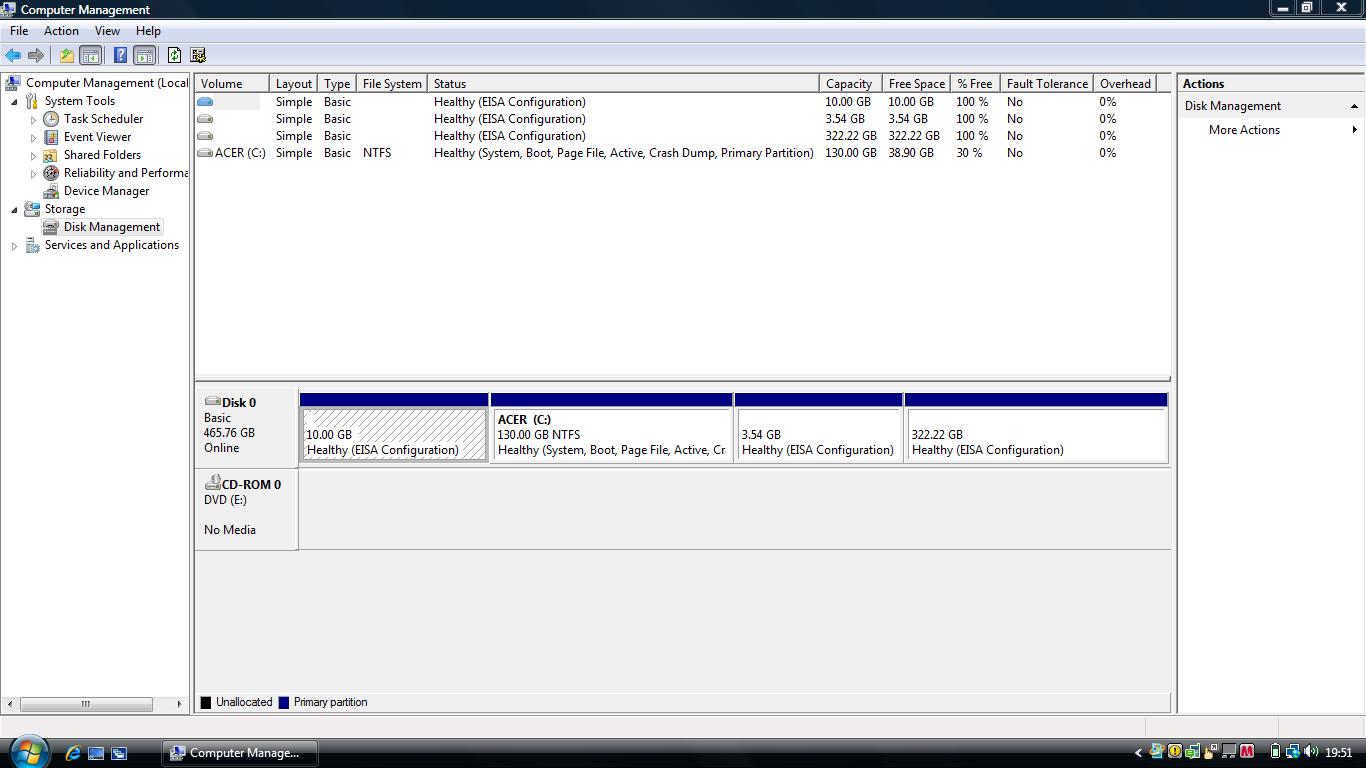Image resolution: width=1366 pixels, height=768 pixels.
Task: Click the Refresh toolbar icon
Action: [x=174, y=56]
